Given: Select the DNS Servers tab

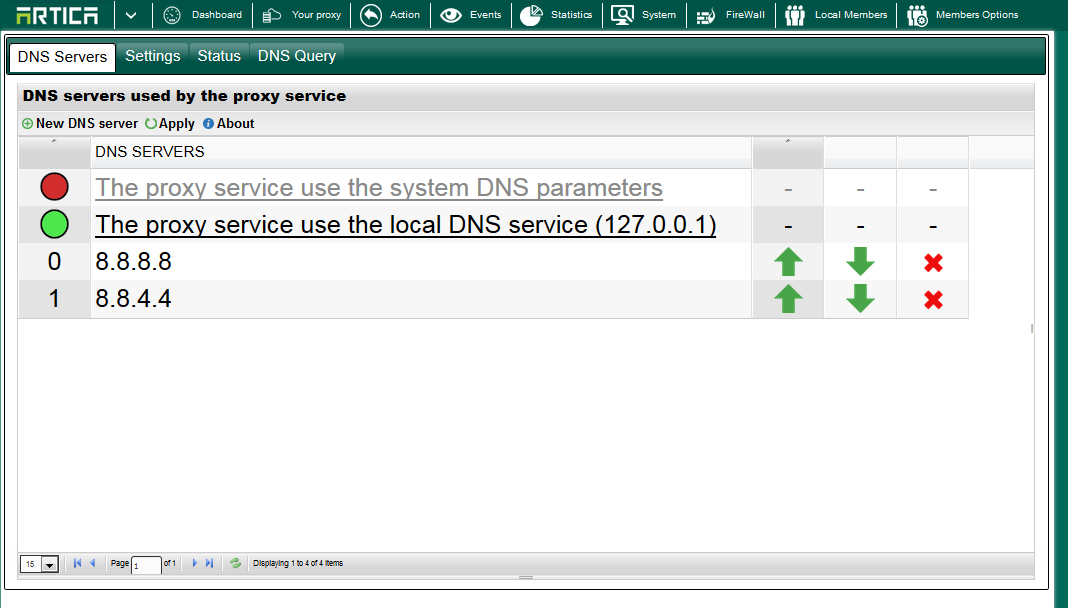Looking at the screenshot, I should point(62,57).
